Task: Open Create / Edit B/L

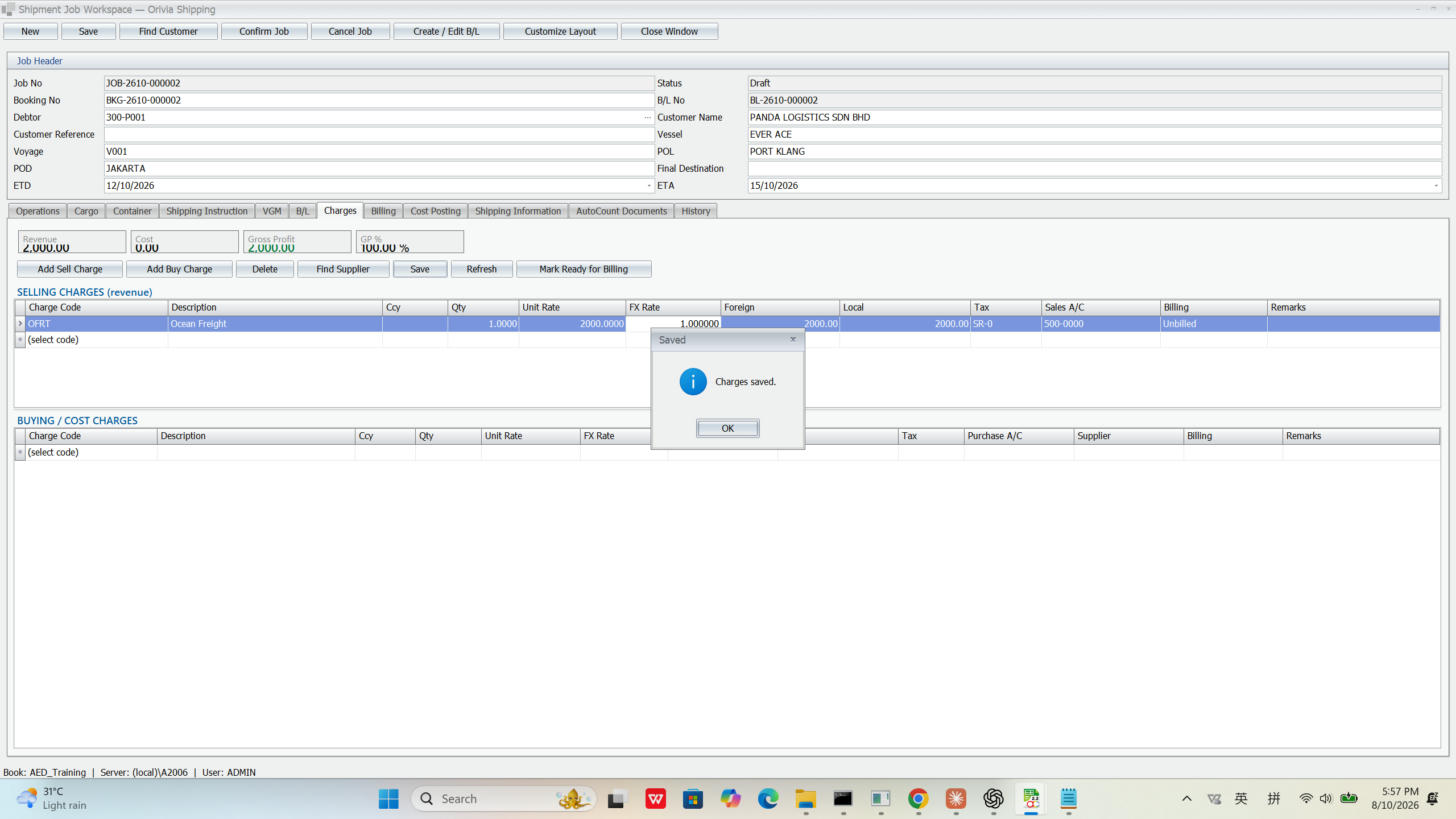Action: 446,31
